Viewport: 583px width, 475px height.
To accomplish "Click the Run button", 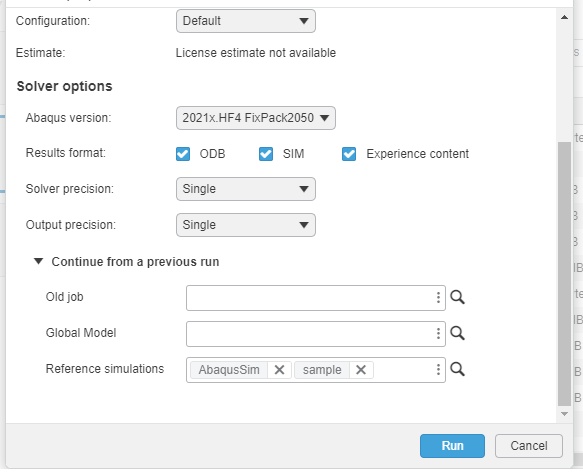I will click(x=452, y=446).
